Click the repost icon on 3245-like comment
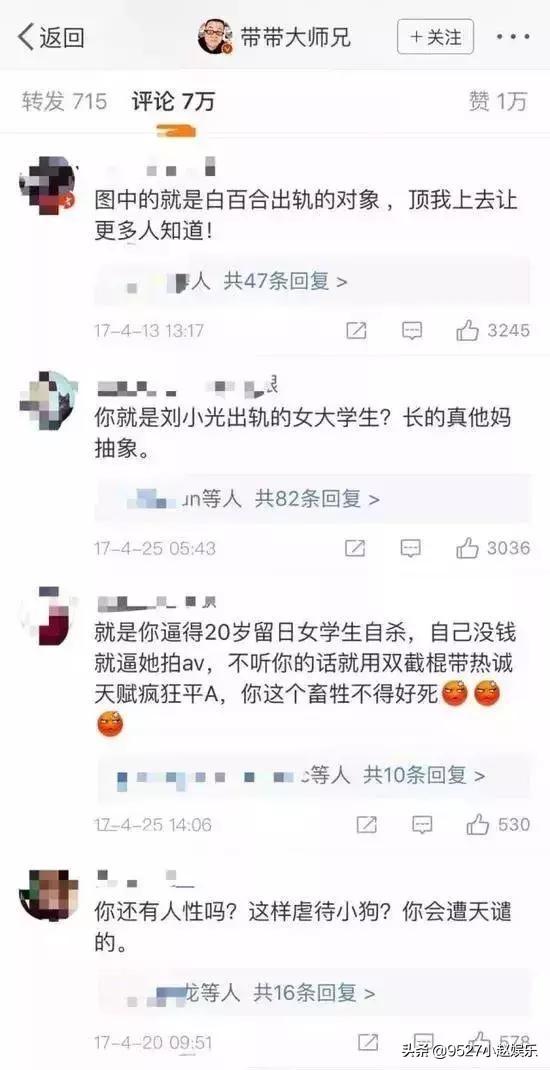 tap(356, 331)
